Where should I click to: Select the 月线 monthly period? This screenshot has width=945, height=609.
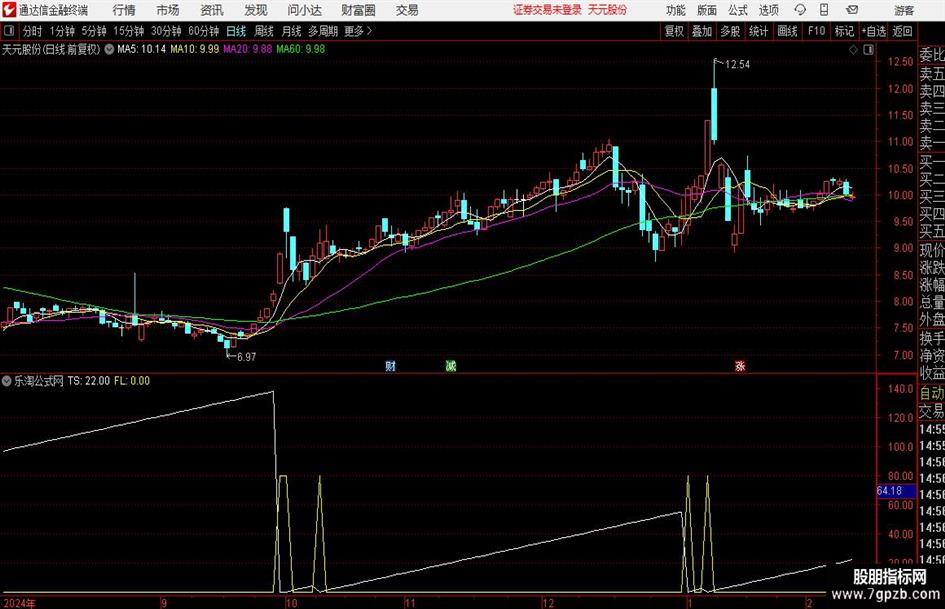pyautogui.click(x=292, y=31)
